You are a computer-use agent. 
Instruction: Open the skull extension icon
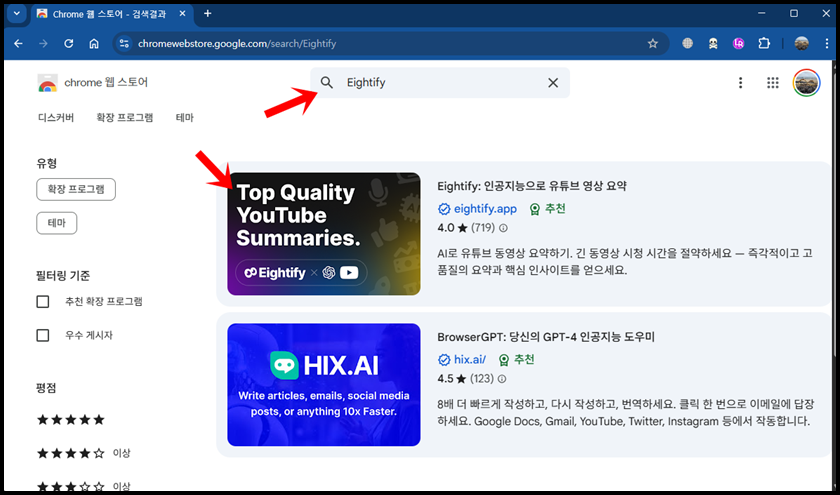713,43
